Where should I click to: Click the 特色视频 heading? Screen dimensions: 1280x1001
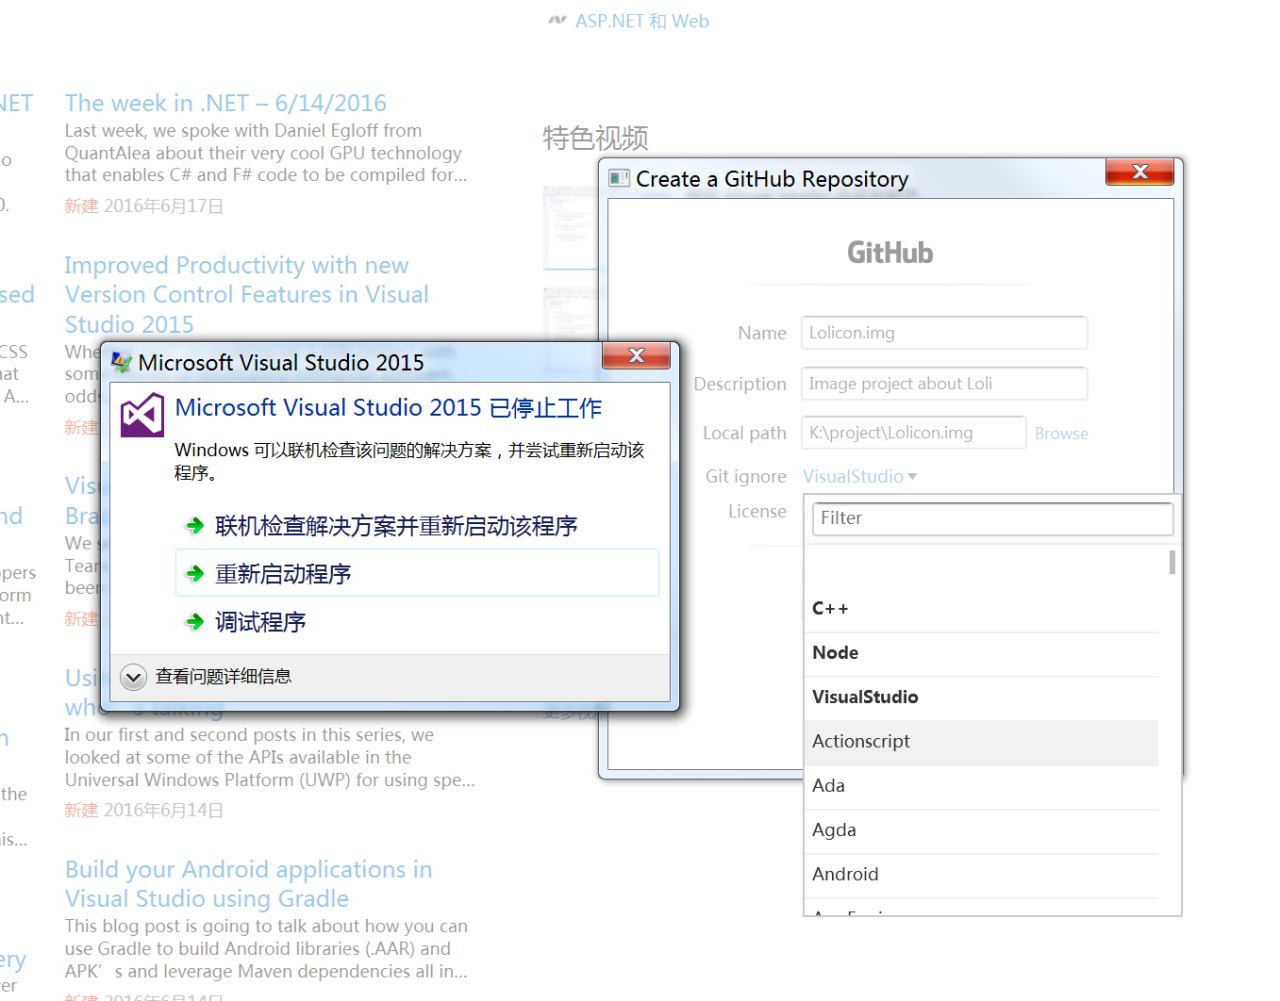[x=595, y=138]
